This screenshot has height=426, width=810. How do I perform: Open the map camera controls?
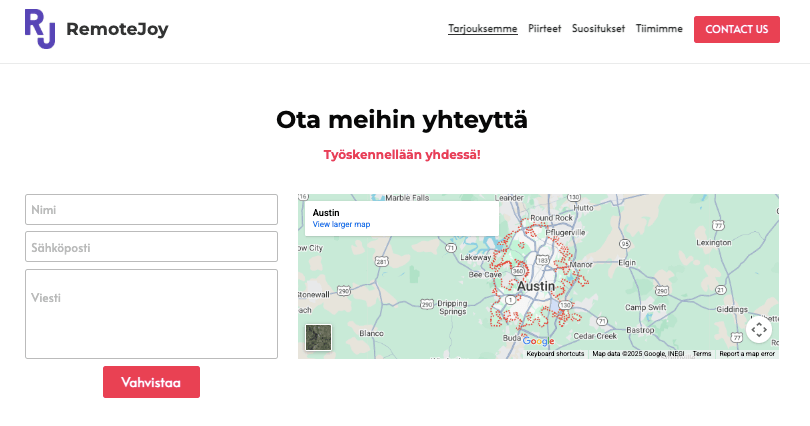pos(759,329)
